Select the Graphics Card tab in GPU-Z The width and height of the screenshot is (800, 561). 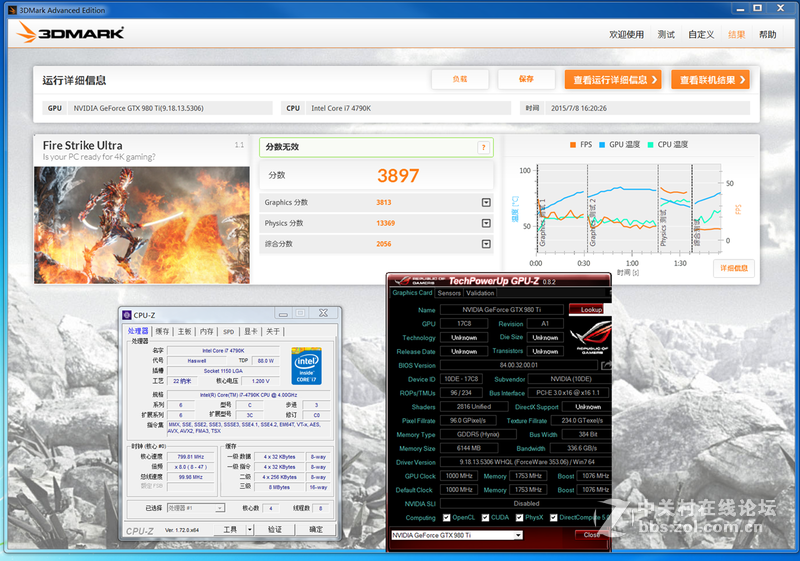click(412, 293)
